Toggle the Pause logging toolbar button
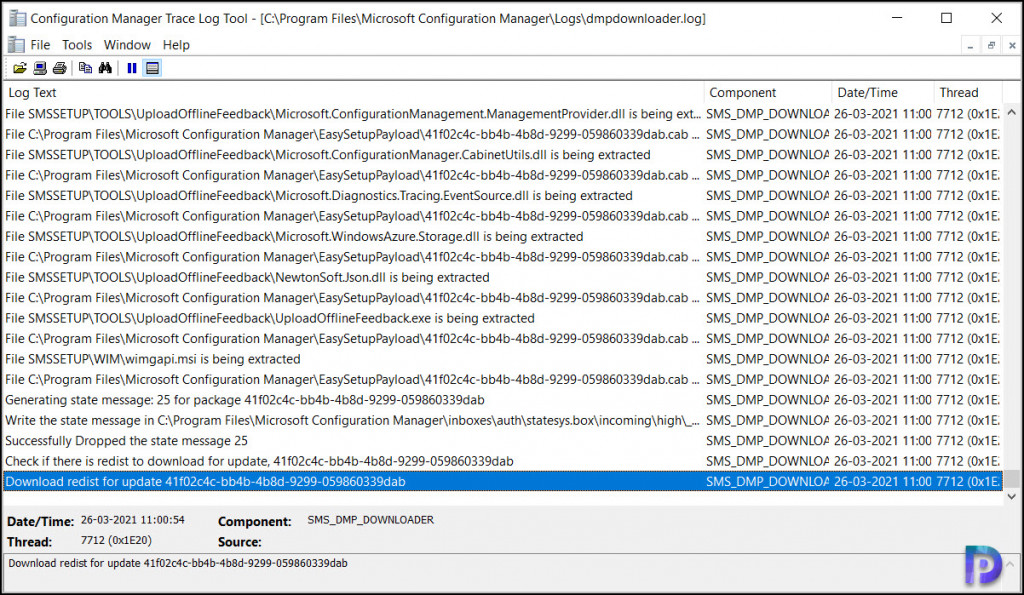 tap(132, 68)
